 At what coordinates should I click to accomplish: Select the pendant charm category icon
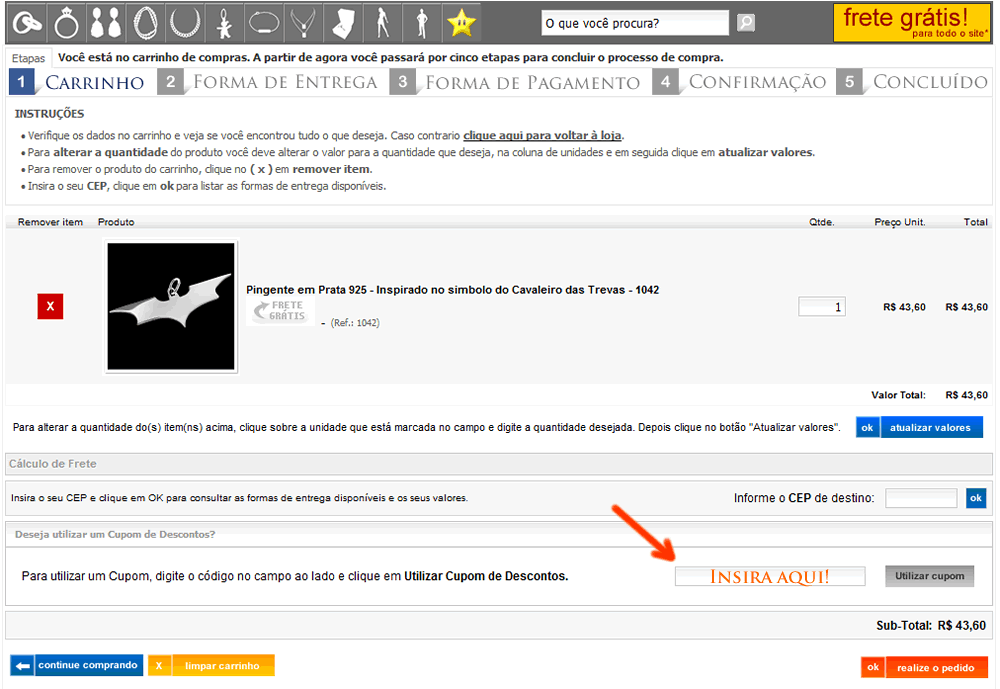coord(225,21)
